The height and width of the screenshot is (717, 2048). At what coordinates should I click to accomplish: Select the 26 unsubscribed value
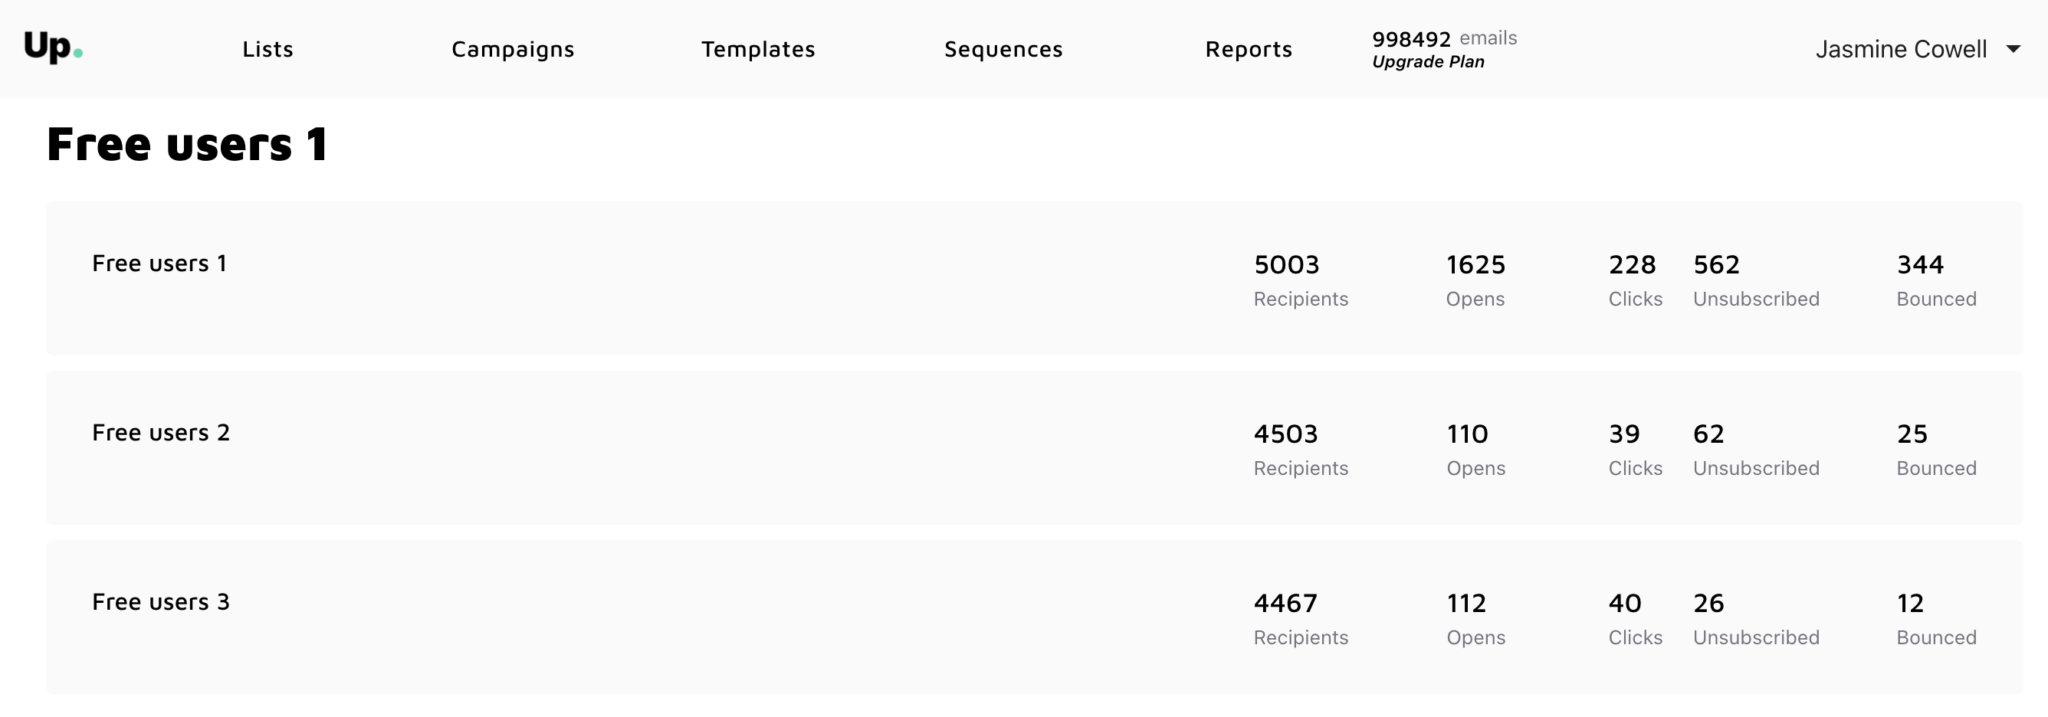point(1709,603)
